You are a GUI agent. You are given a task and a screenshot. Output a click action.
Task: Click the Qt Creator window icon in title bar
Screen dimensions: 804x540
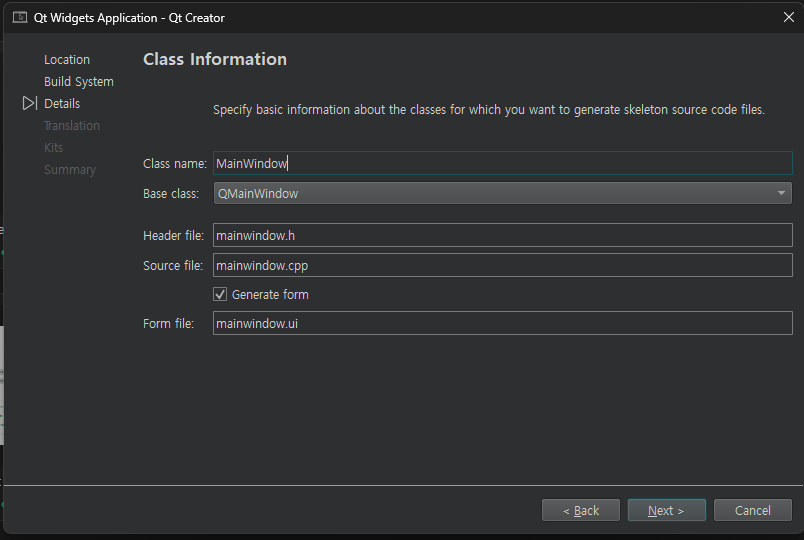click(x=19, y=17)
